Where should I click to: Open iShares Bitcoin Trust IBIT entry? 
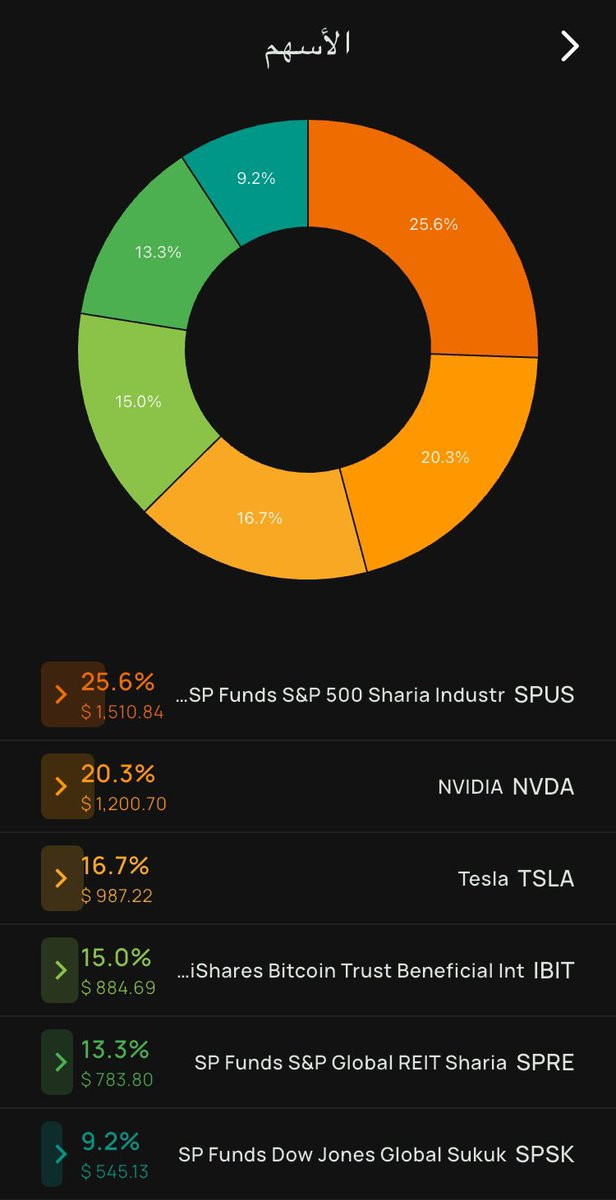pyautogui.click(x=382, y=971)
